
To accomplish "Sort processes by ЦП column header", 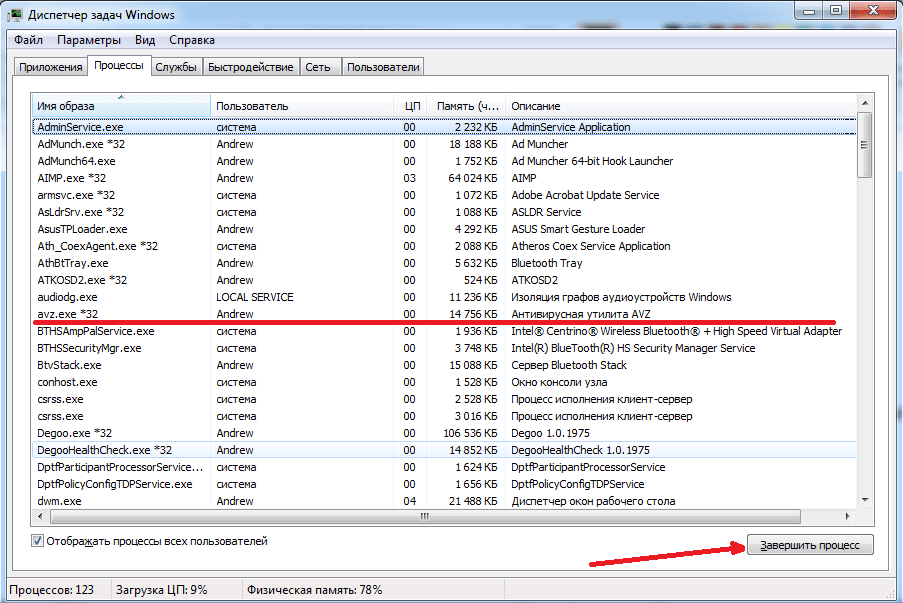I will point(411,106).
